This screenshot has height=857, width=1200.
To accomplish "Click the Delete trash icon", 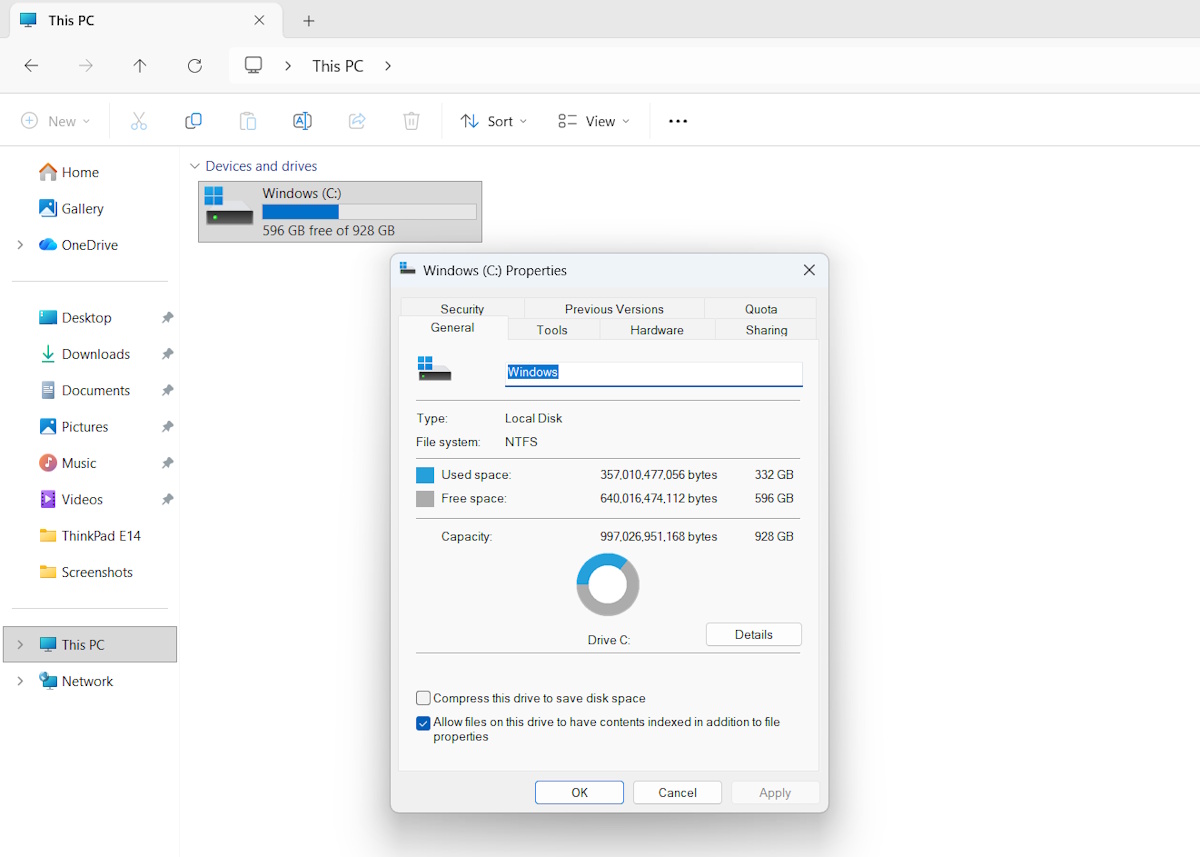I will click(x=411, y=121).
